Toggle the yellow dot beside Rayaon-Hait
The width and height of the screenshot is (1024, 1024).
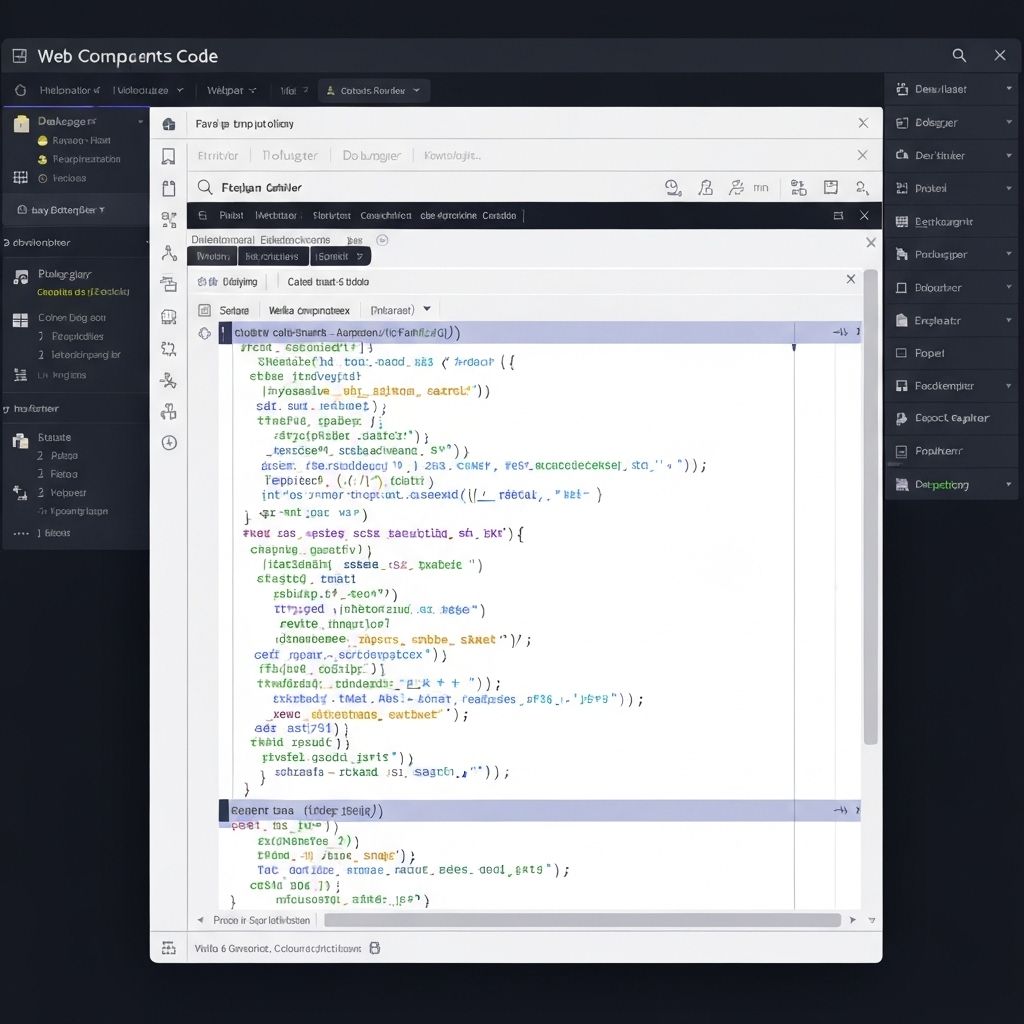43,141
